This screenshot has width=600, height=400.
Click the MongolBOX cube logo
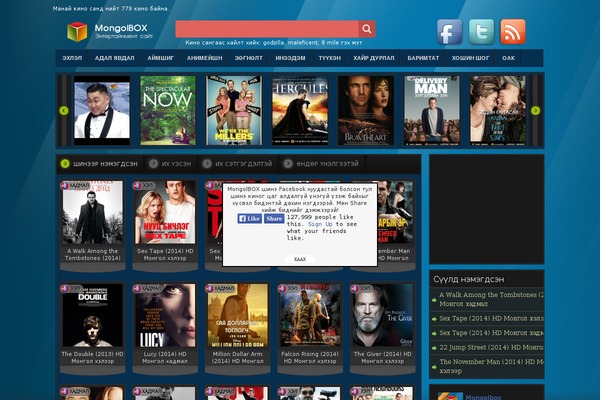pos(77,31)
